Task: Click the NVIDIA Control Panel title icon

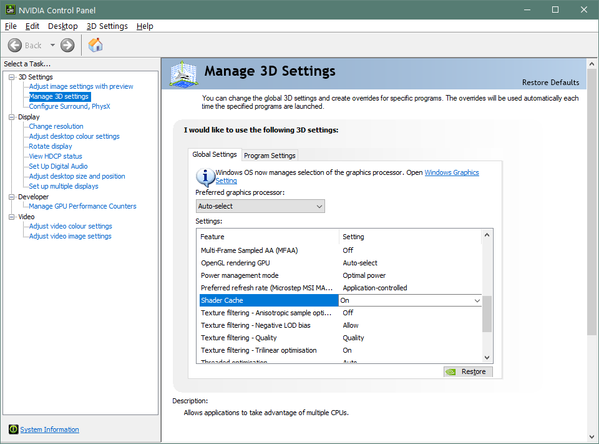Action: tap(10, 10)
